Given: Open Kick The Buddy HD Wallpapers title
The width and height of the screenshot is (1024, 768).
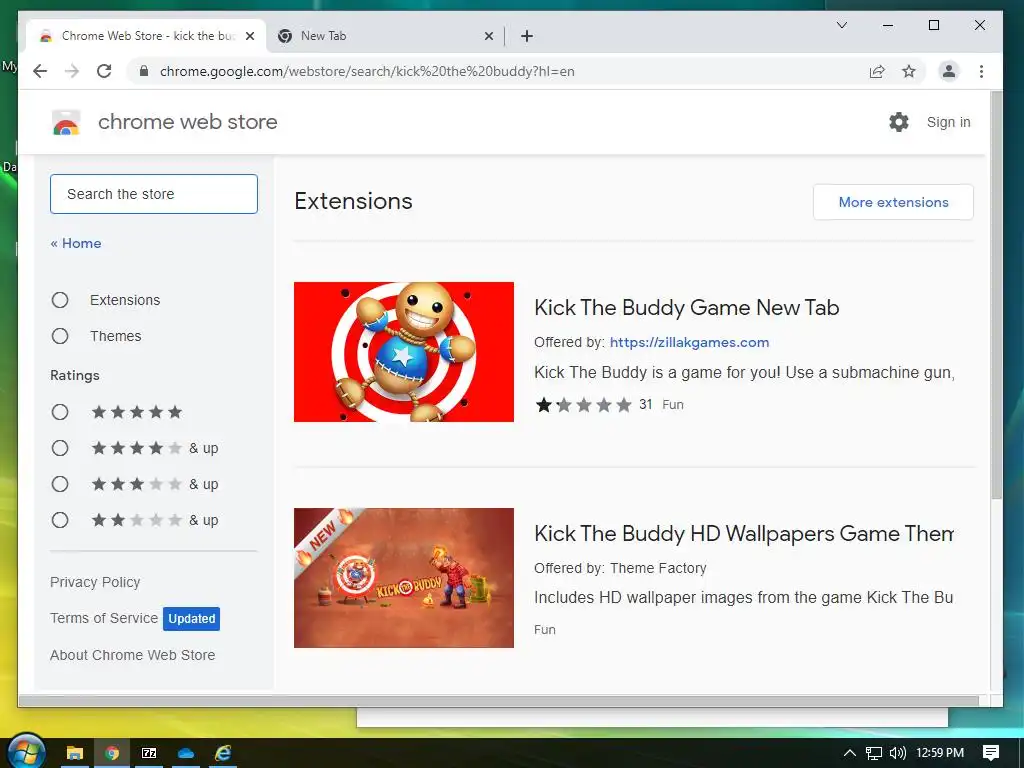Looking at the screenshot, I should (x=744, y=534).
